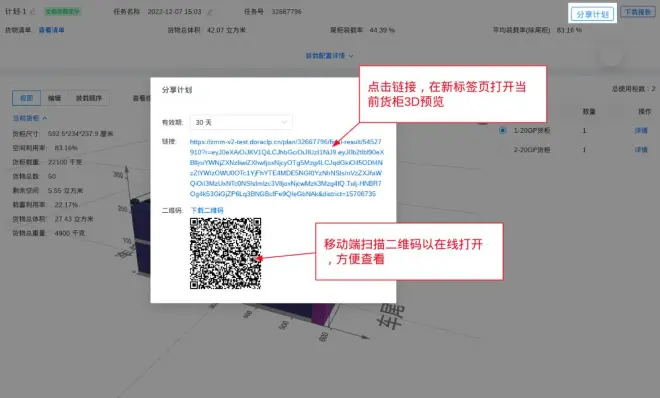Expand the 装载配置详情 section
This screenshot has width=660, height=398.
click(x=329, y=56)
